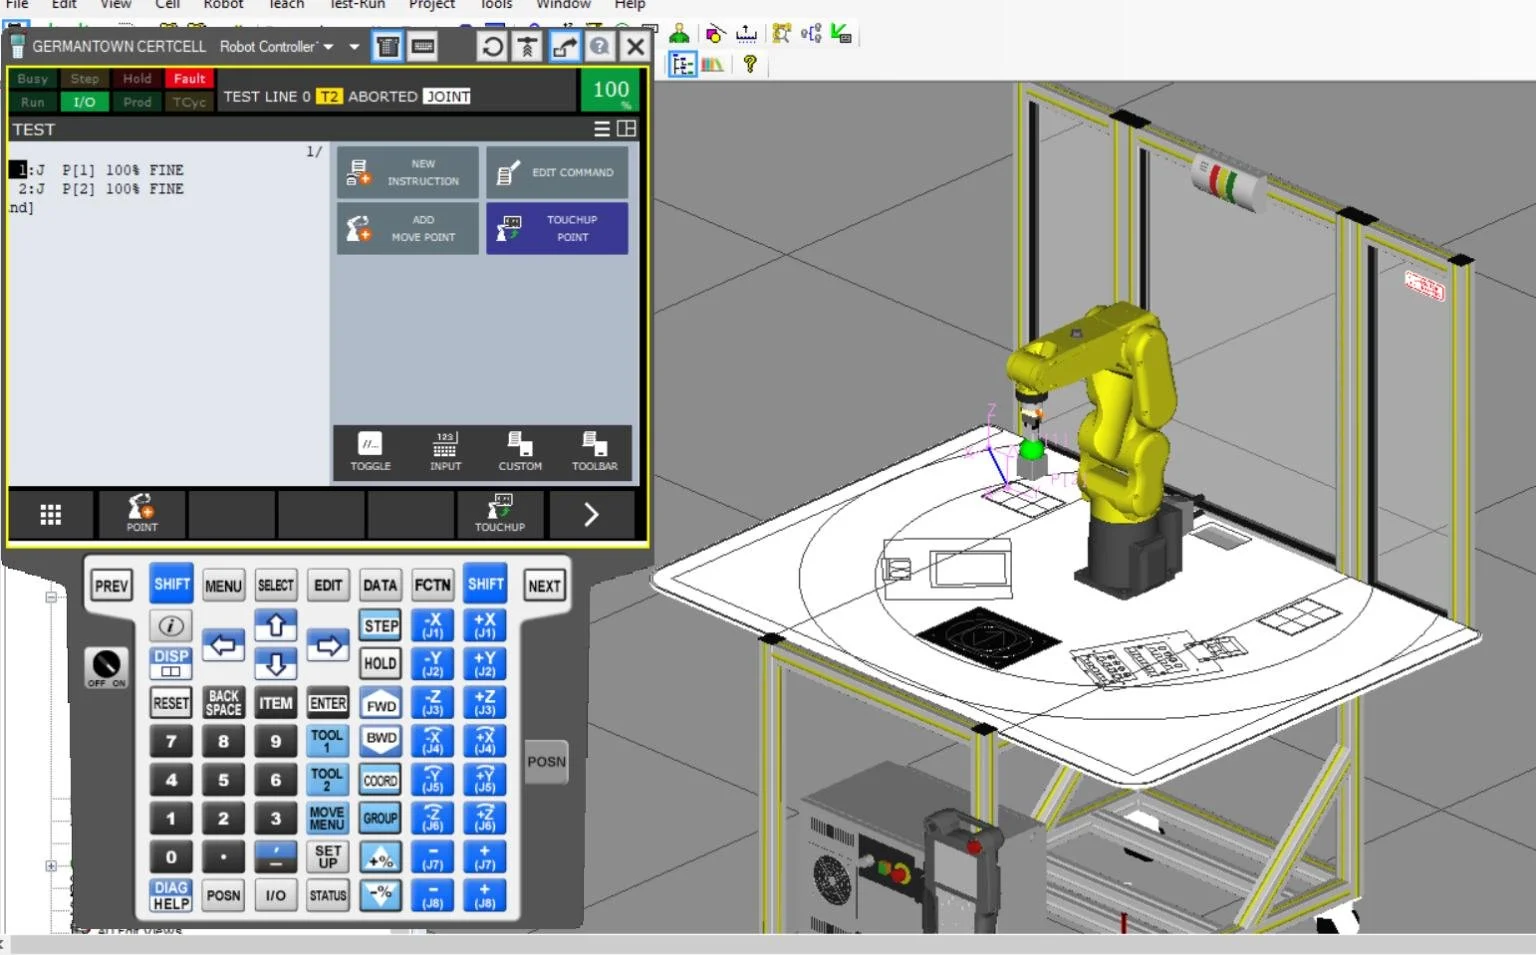Open the Test-Run menu

pyautogui.click(x=358, y=5)
